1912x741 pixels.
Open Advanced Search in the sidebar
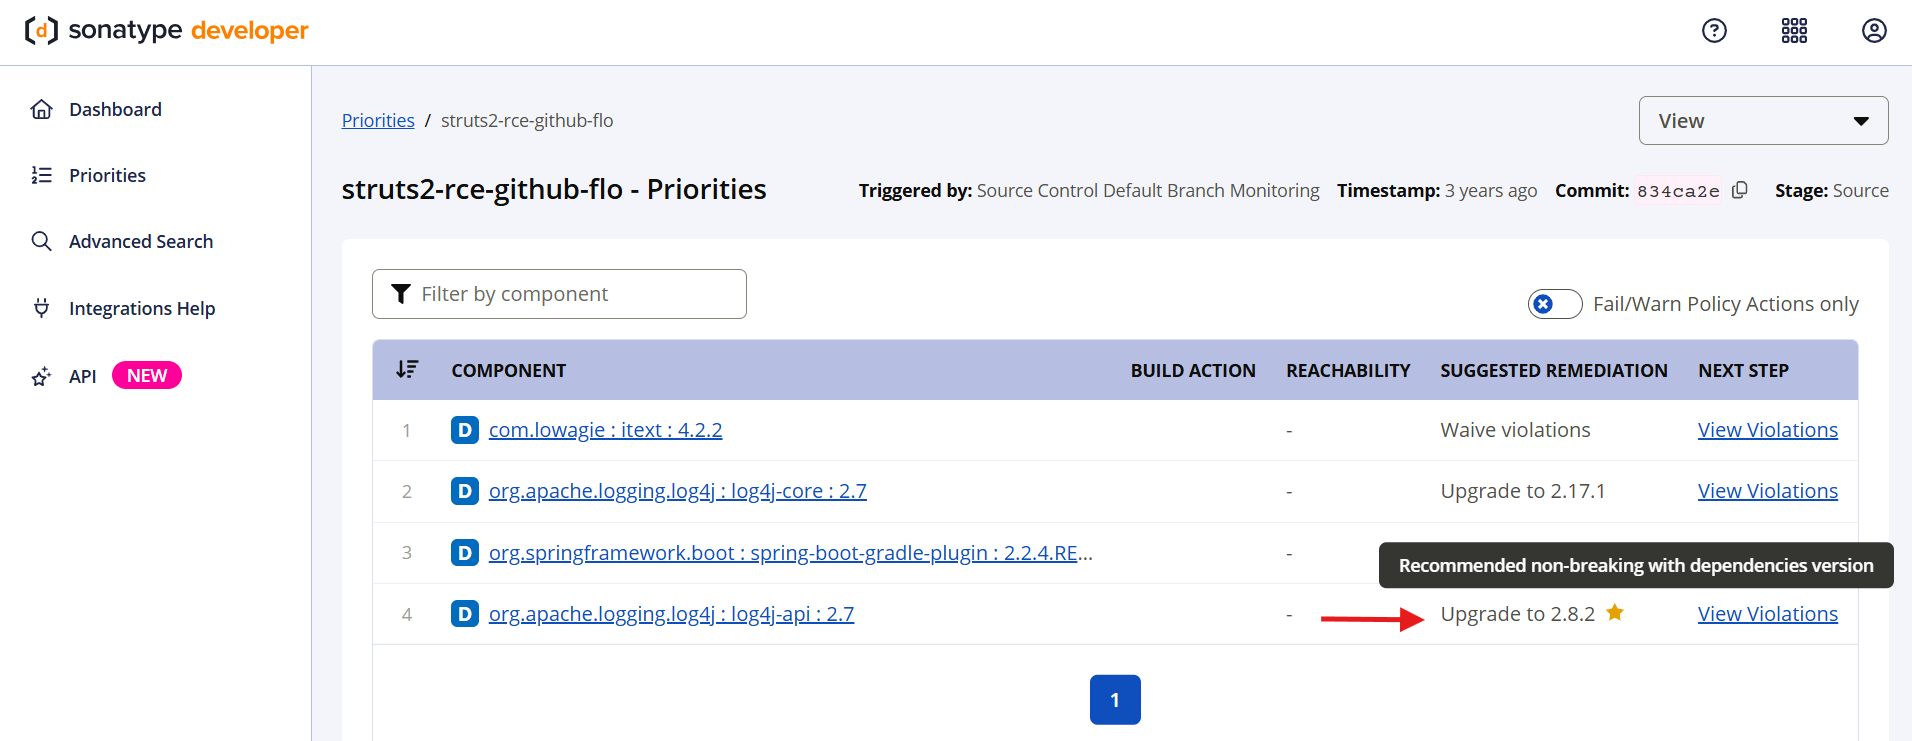pos(141,241)
